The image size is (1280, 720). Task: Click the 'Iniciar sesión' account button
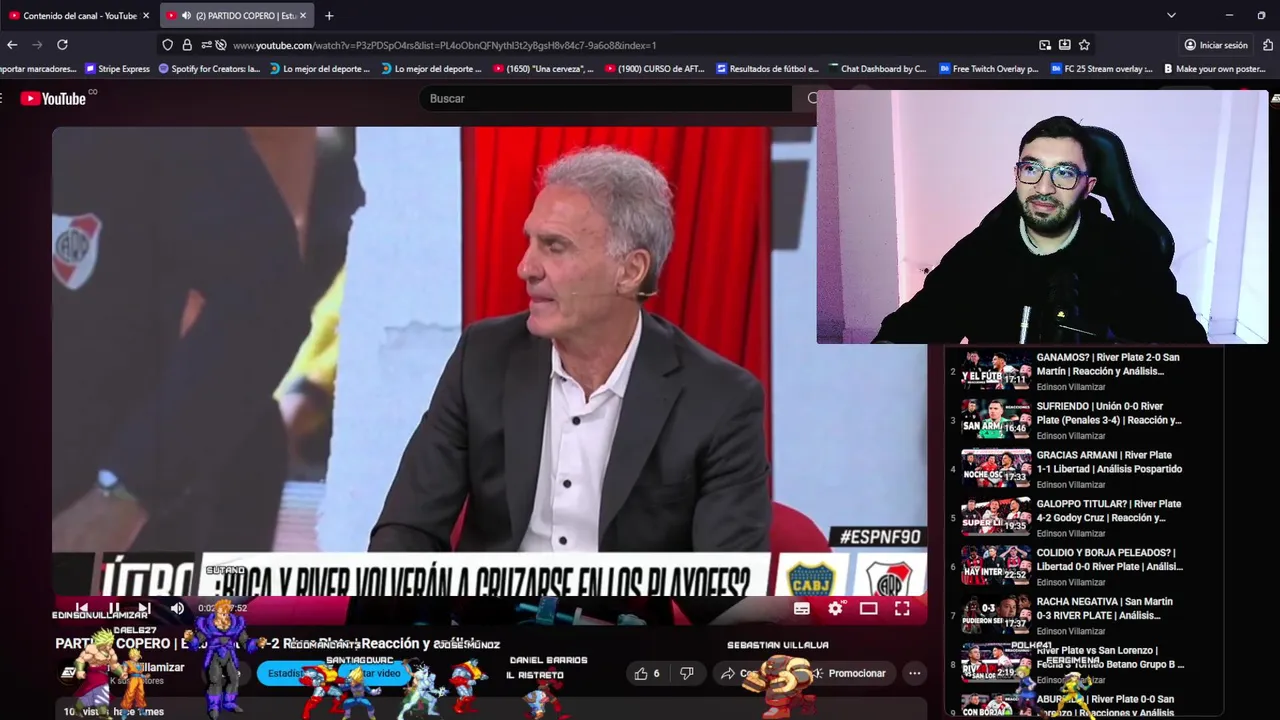[x=1216, y=45]
